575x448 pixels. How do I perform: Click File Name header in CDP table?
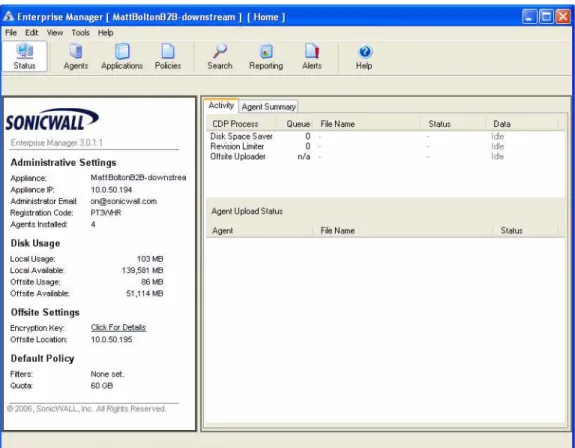(368, 124)
